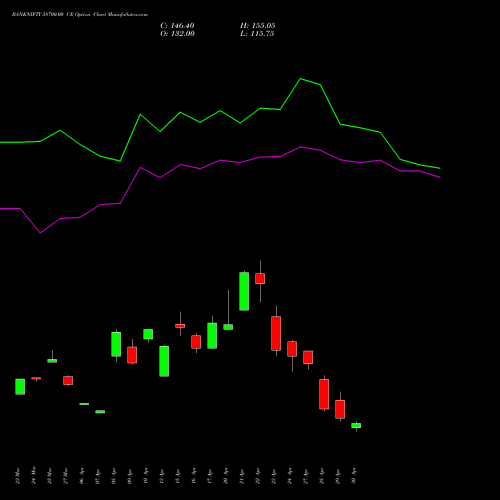The image size is (500, 500).
Task: Click the '27 Mar' date axis label
Action: click(x=66, y=476)
